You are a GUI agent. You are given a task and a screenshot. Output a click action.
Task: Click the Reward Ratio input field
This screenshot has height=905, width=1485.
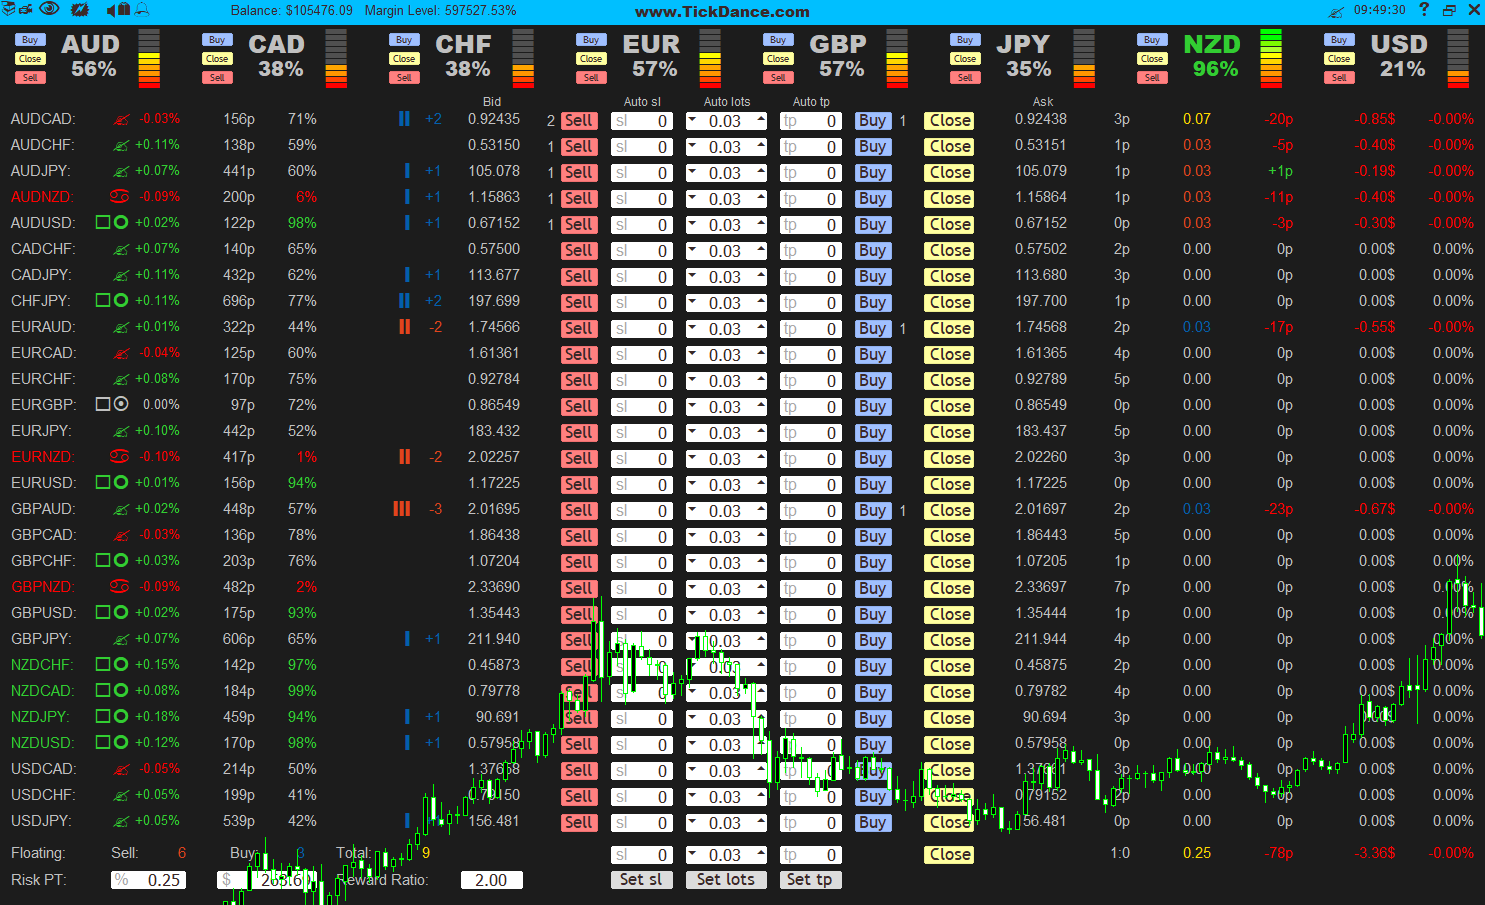point(491,880)
